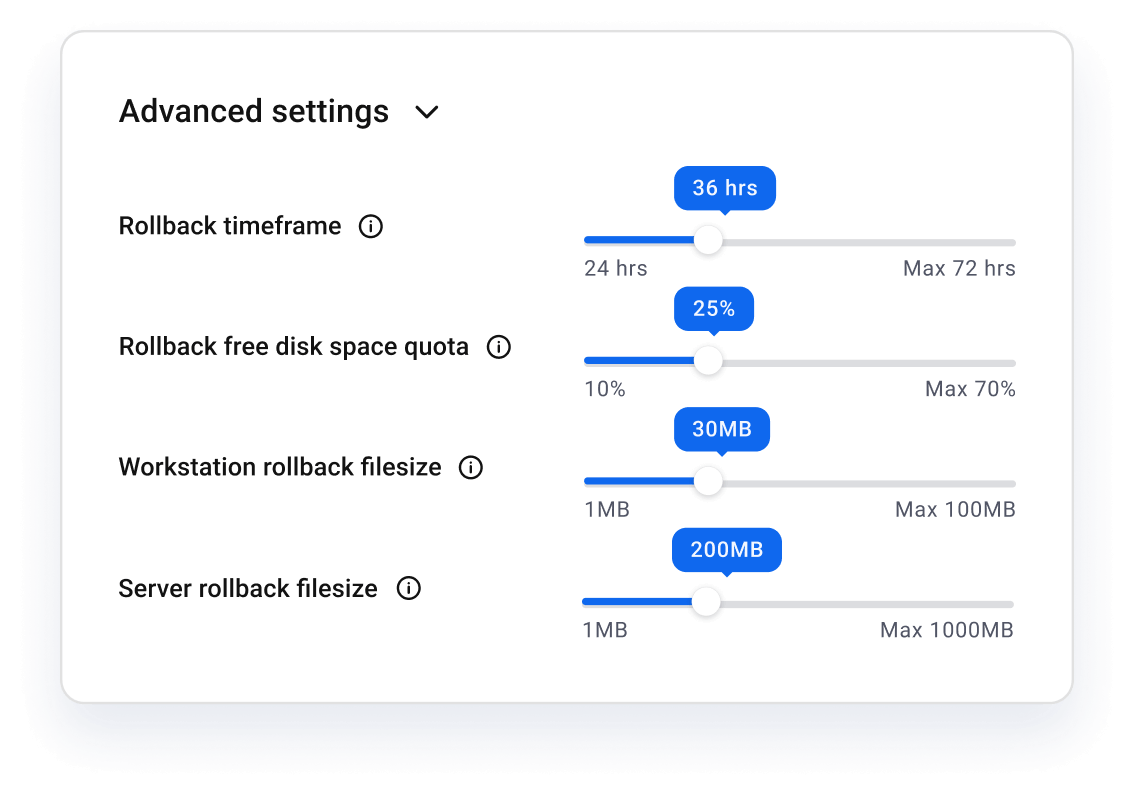1134x795 pixels.
Task: Click the 36 hrs value bubble
Action: 725,188
